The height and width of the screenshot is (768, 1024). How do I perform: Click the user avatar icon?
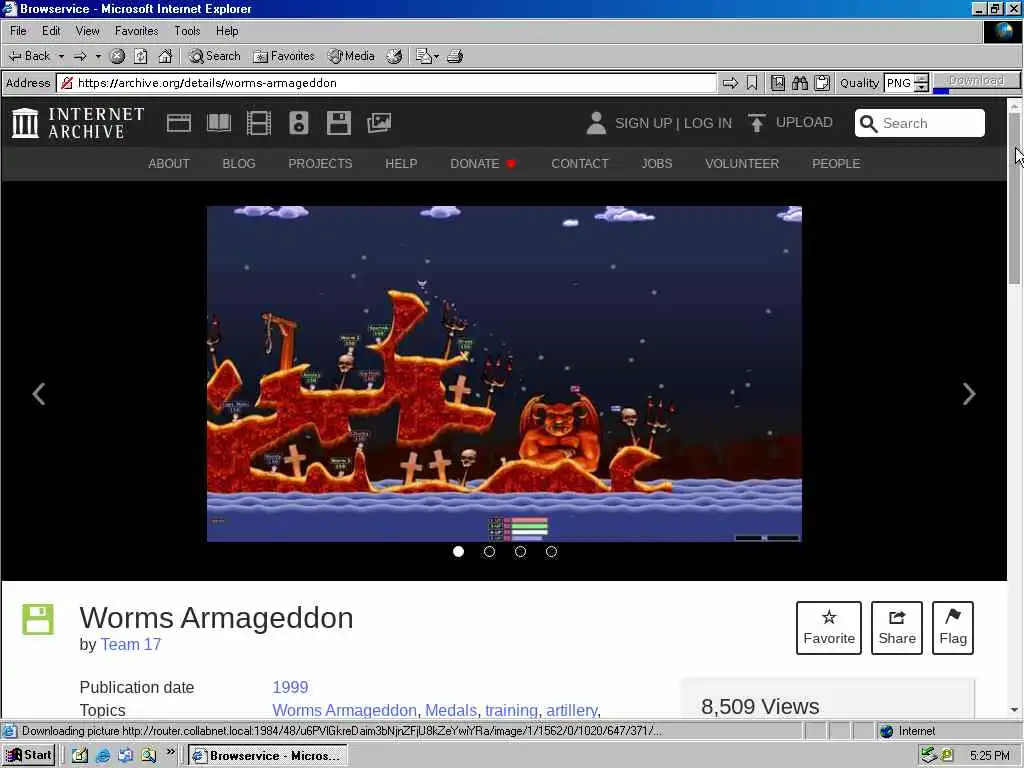(x=596, y=123)
